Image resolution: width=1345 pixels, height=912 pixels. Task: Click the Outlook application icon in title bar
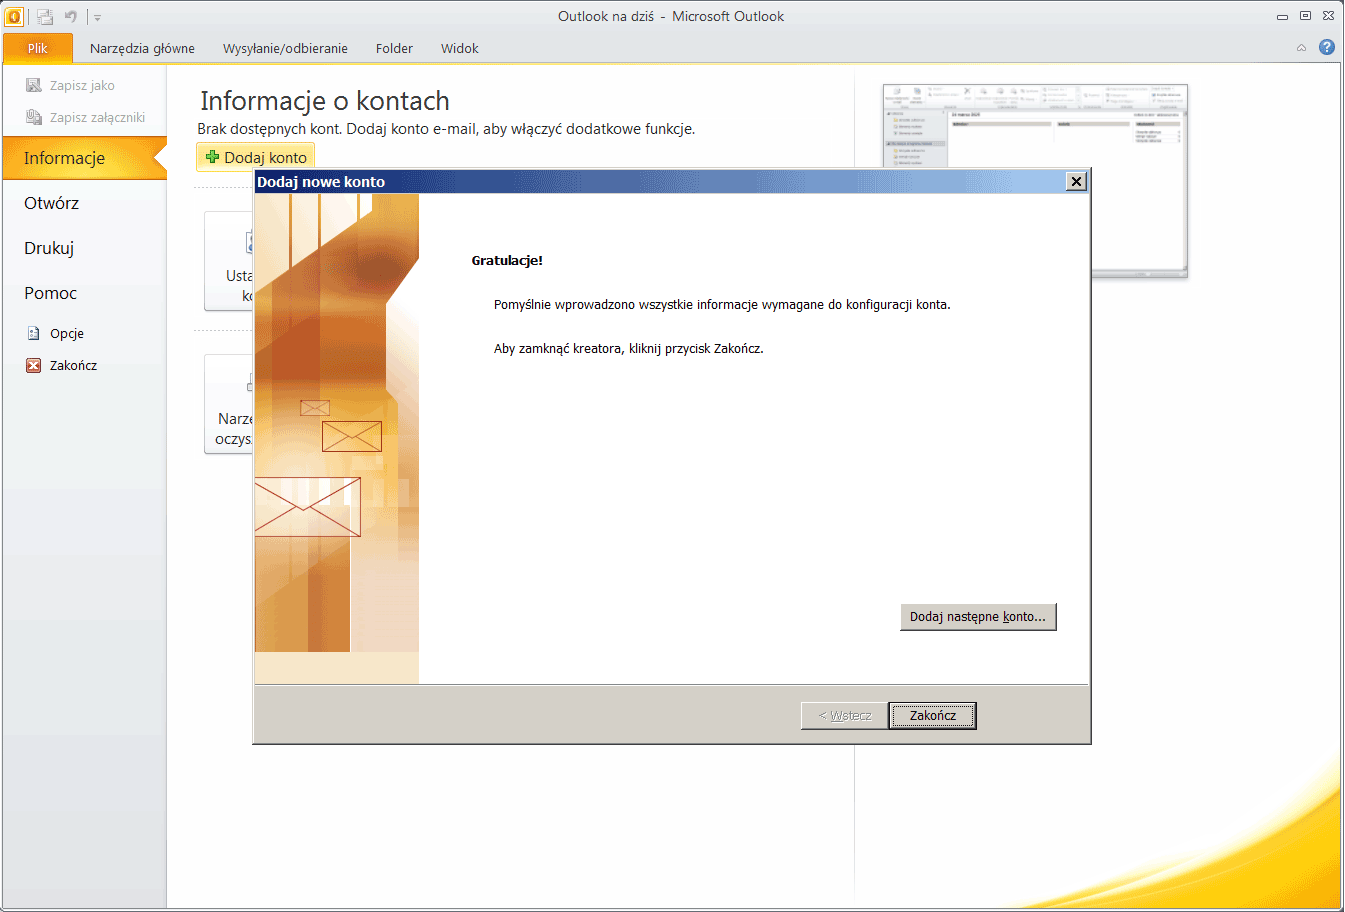[x=14, y=16]
